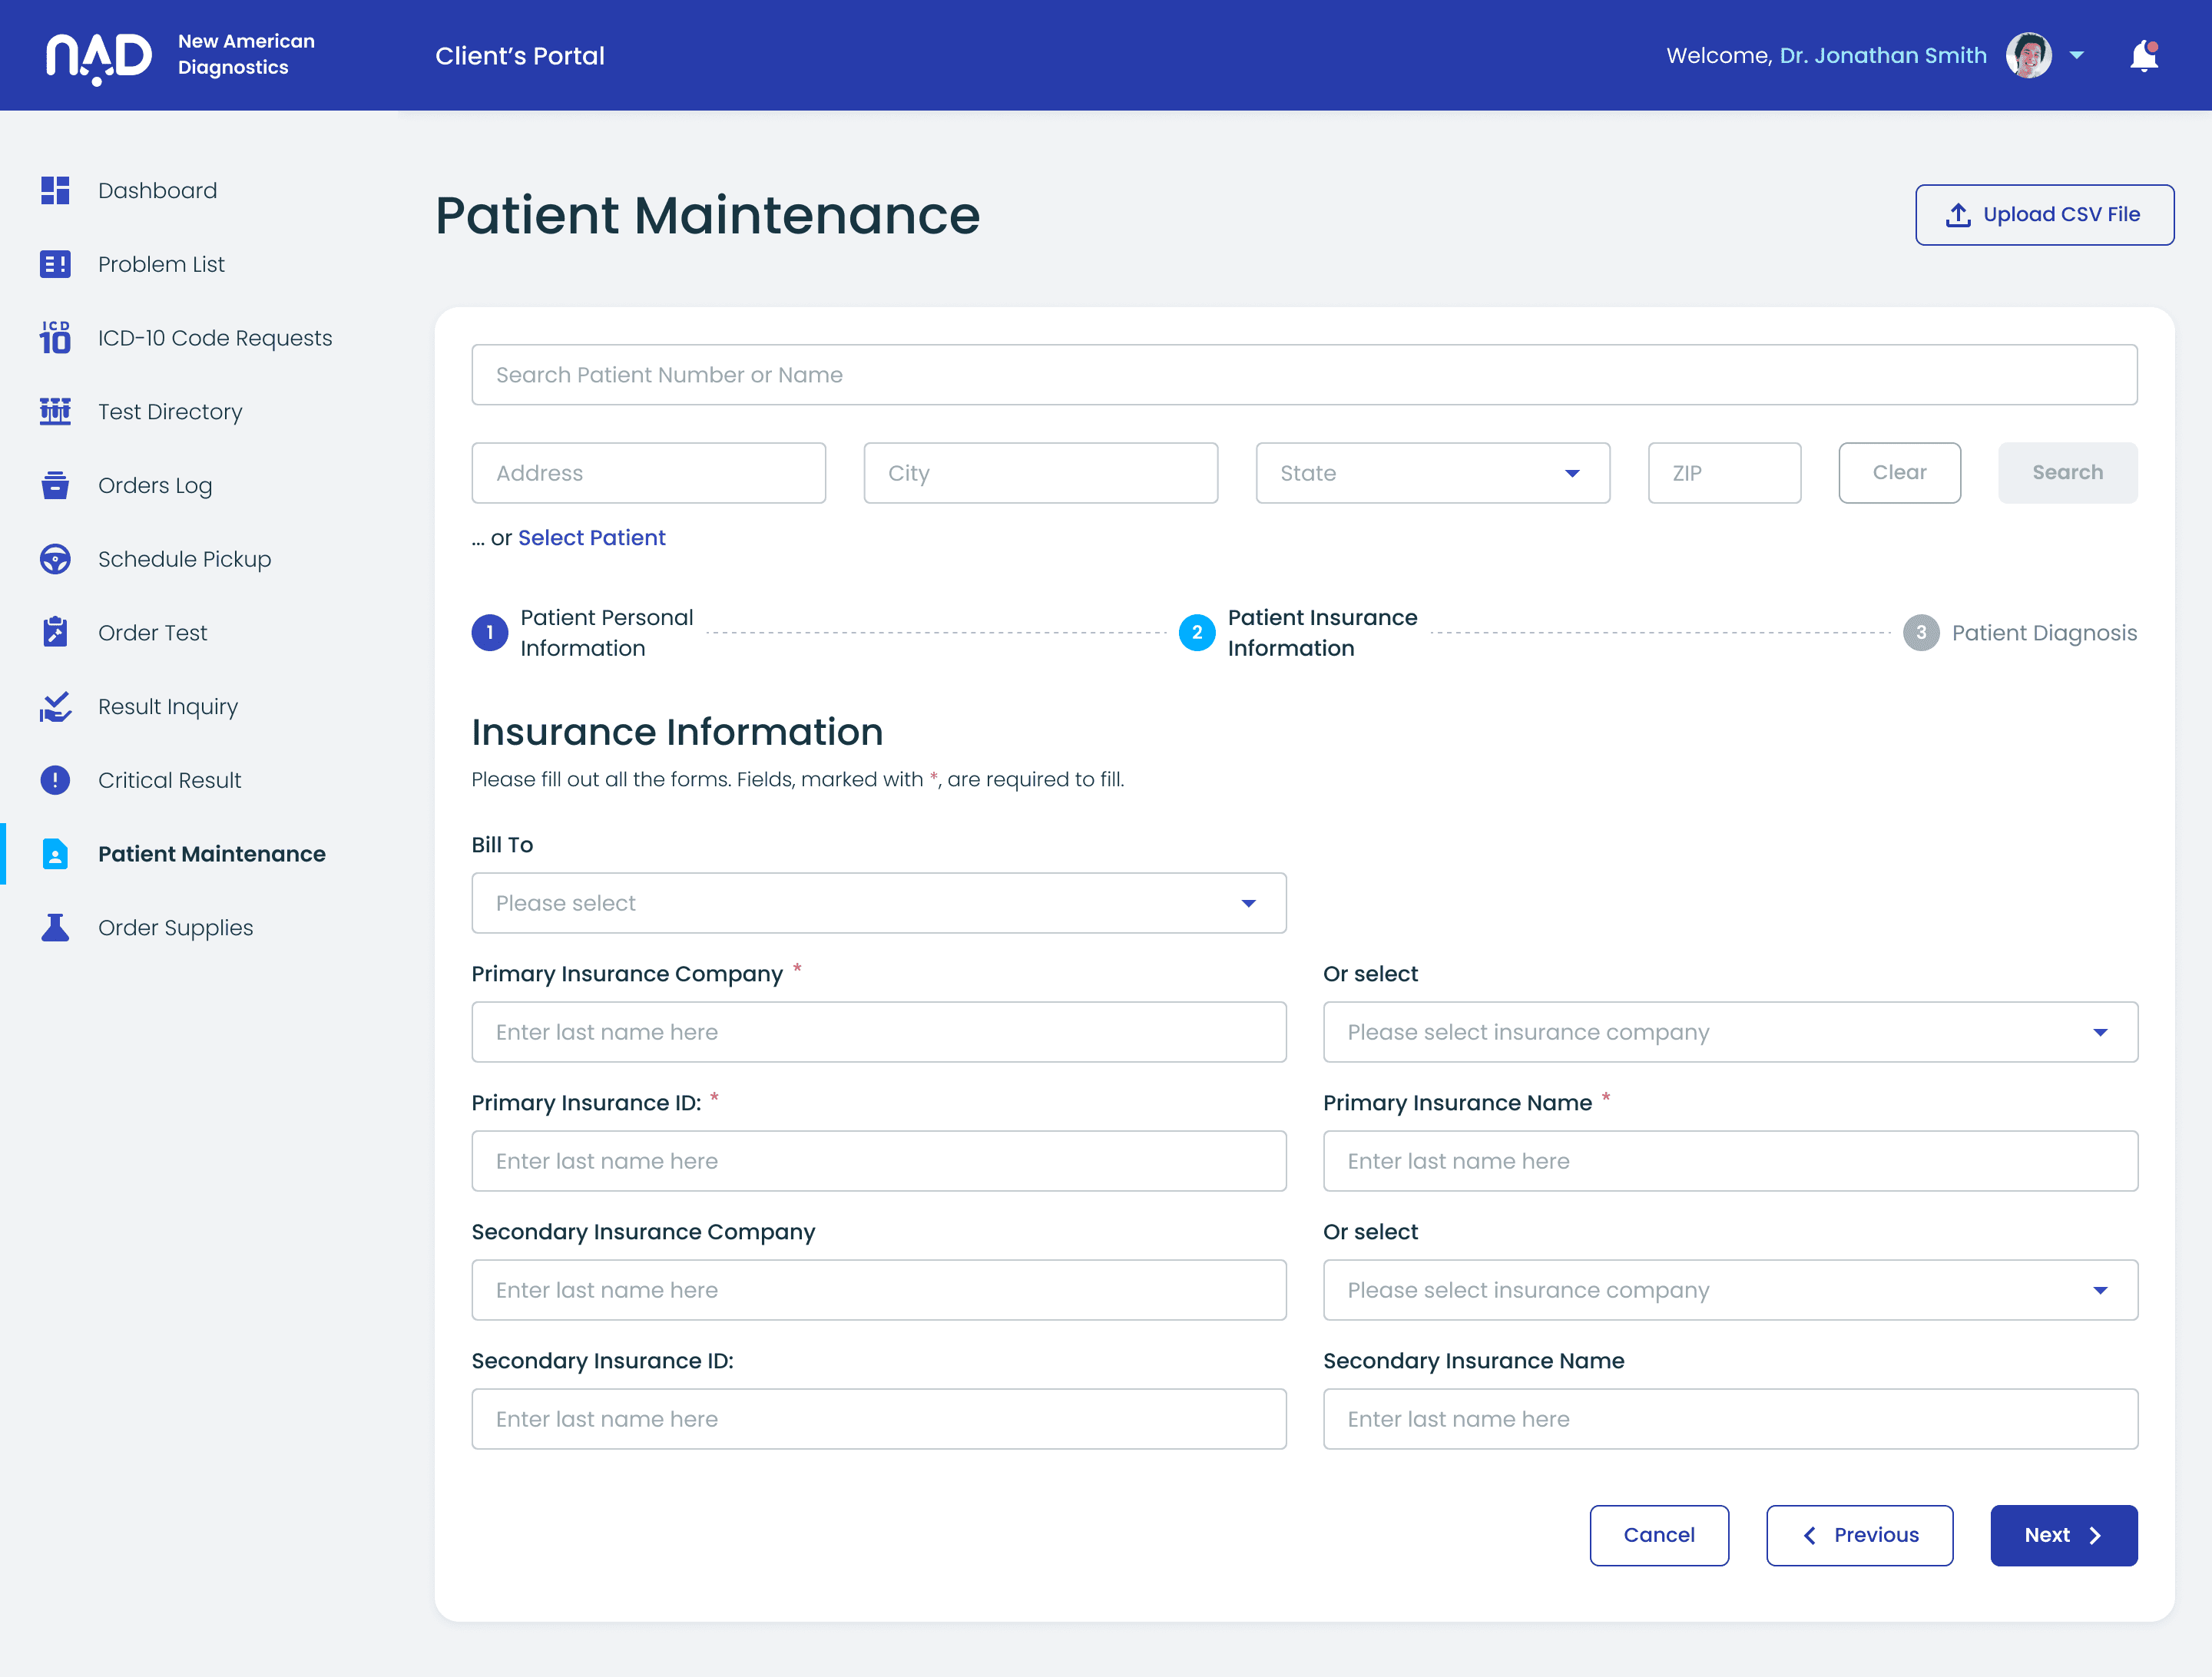Proceed with the Next button
The image size is (2212, 1677).
pos(2063,1535)
